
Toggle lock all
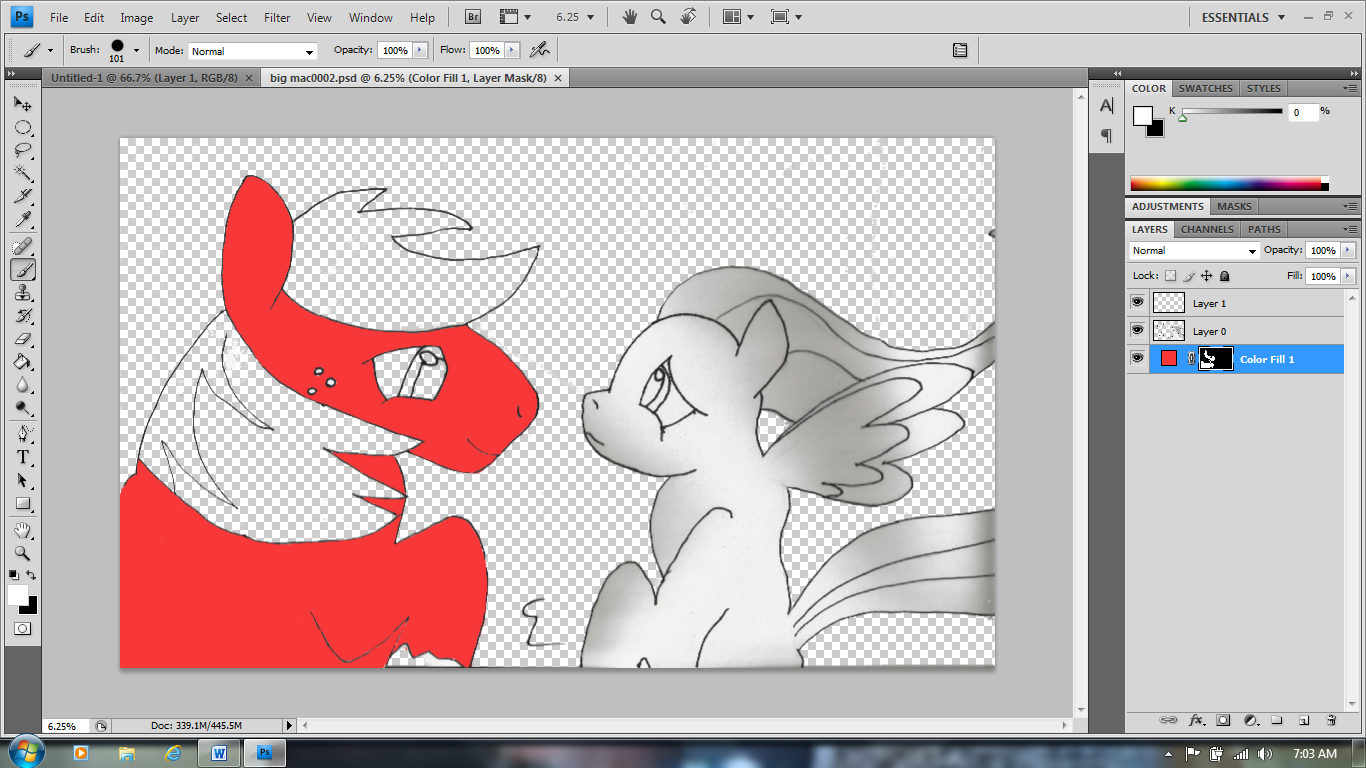[1225, 276]
